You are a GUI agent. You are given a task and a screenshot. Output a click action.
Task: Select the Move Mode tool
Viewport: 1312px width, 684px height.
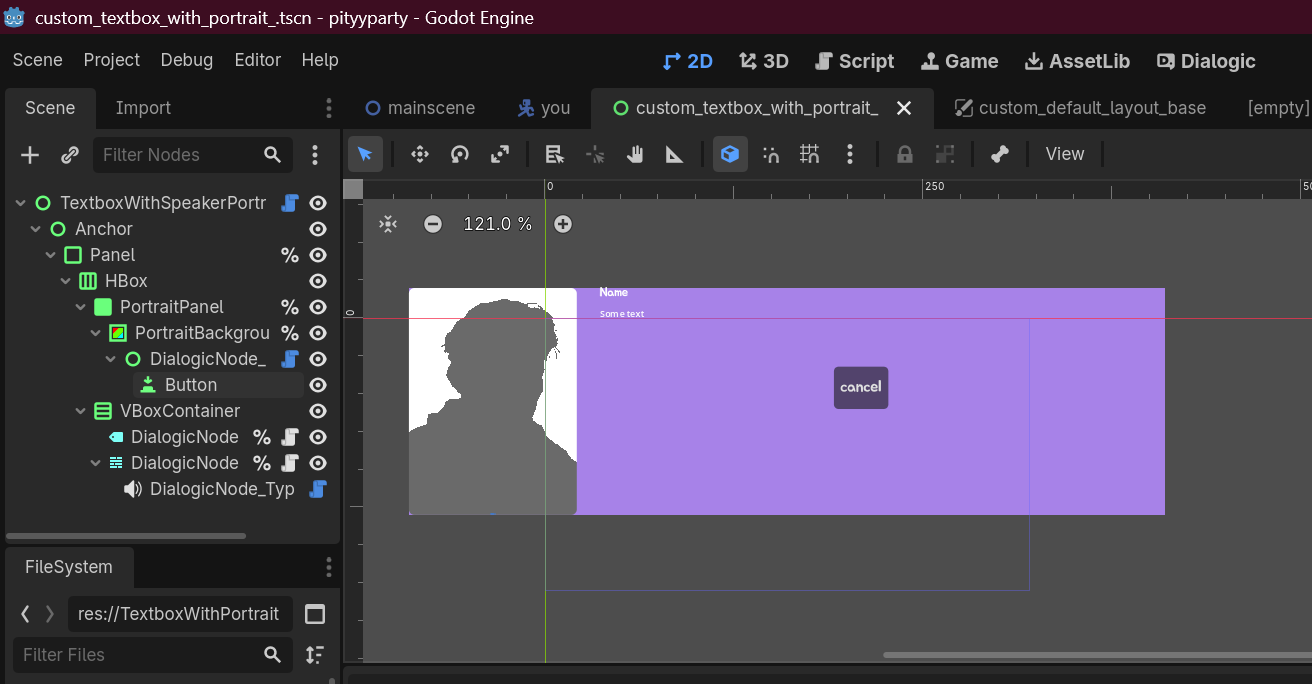coord(420,154)
